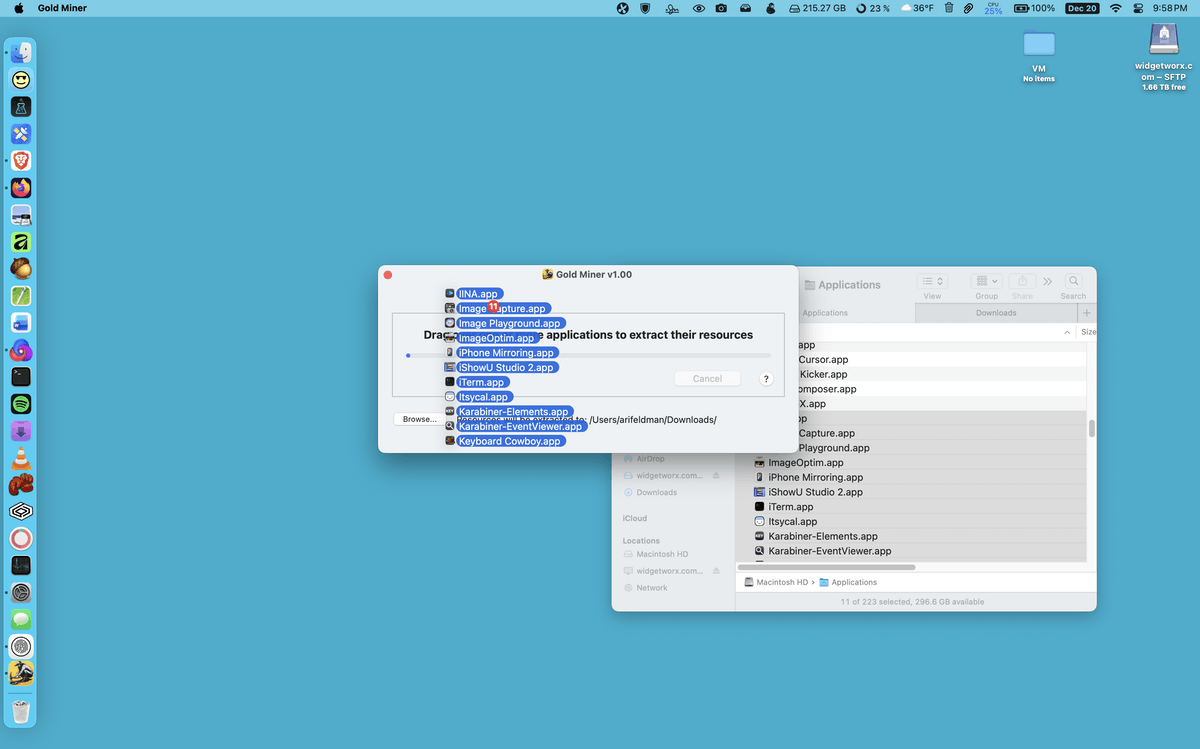Open the Trash in the Dock
Image resolution: width=1200 pixels, height=749 pixels.
point(21,711)
